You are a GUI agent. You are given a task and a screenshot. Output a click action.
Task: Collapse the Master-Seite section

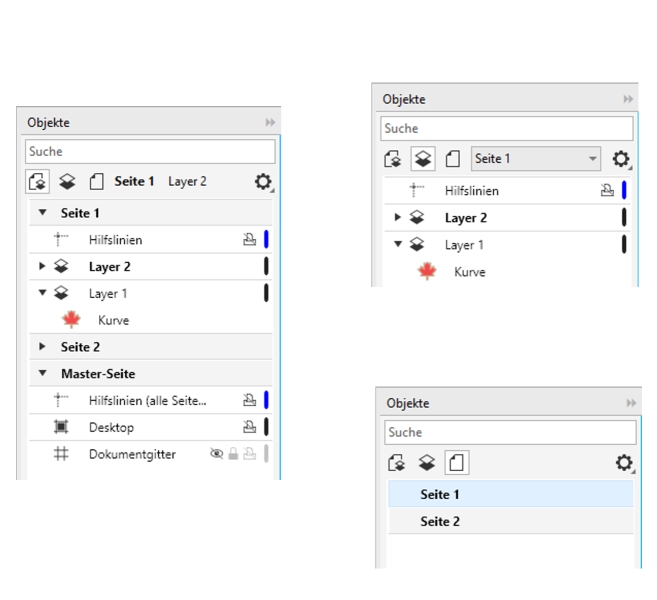pos(42,374)
